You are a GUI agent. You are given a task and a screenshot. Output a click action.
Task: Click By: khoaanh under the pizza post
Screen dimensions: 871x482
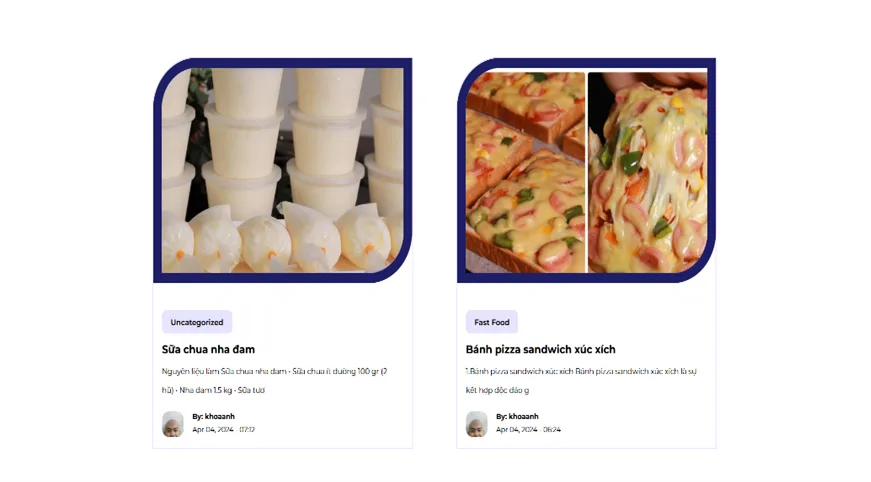517,416
